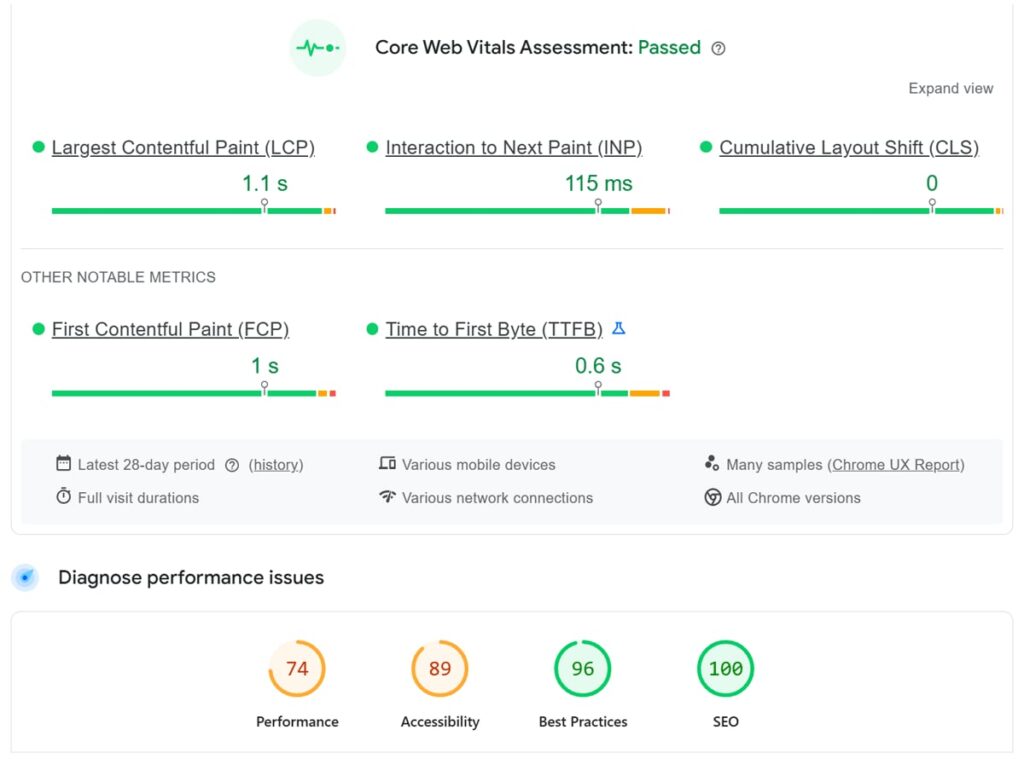Viewport: 1024px width, 759px height.
Task: Open First Contentful Paint (FCP) link
Action: click(170, 329)
